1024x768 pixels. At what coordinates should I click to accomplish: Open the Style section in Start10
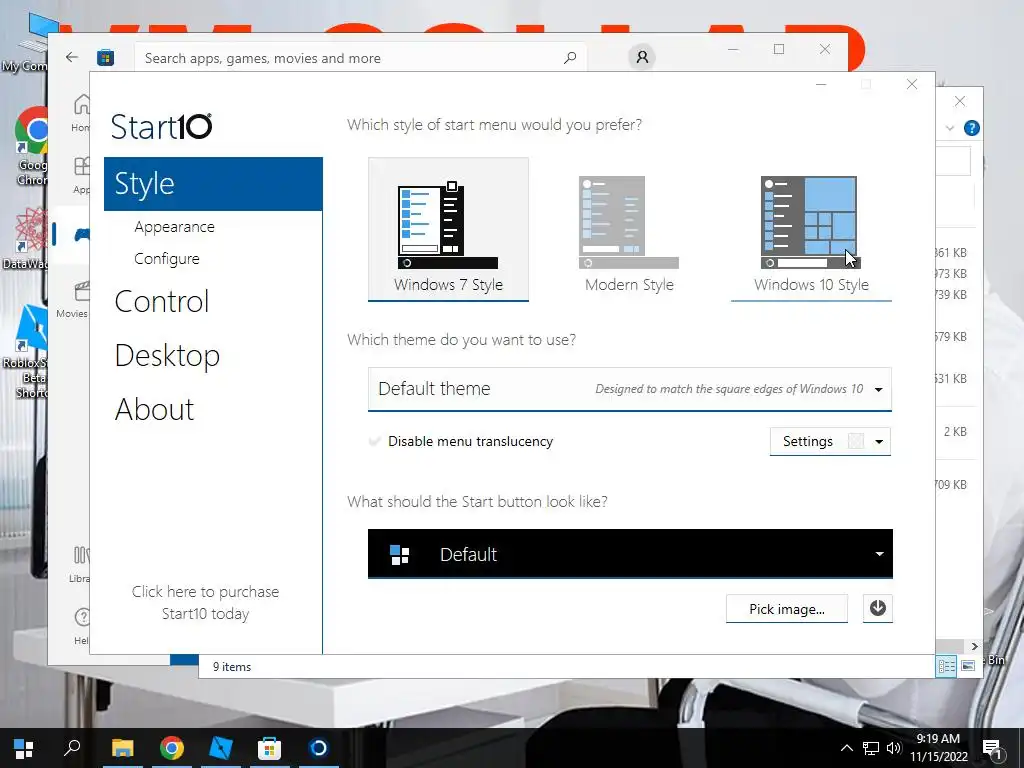click(x=213, y=184)
